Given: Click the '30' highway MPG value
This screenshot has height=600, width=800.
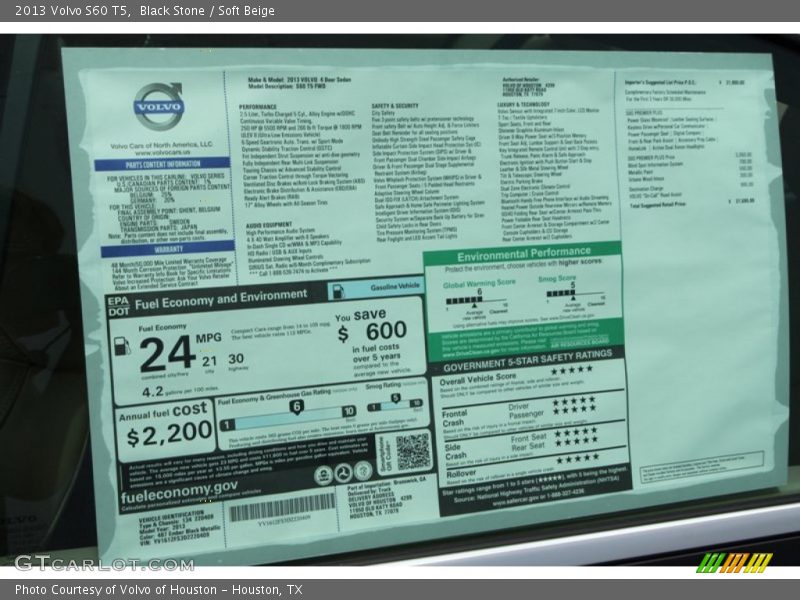Looking at the screenshot, I should (x=236, y=359).
